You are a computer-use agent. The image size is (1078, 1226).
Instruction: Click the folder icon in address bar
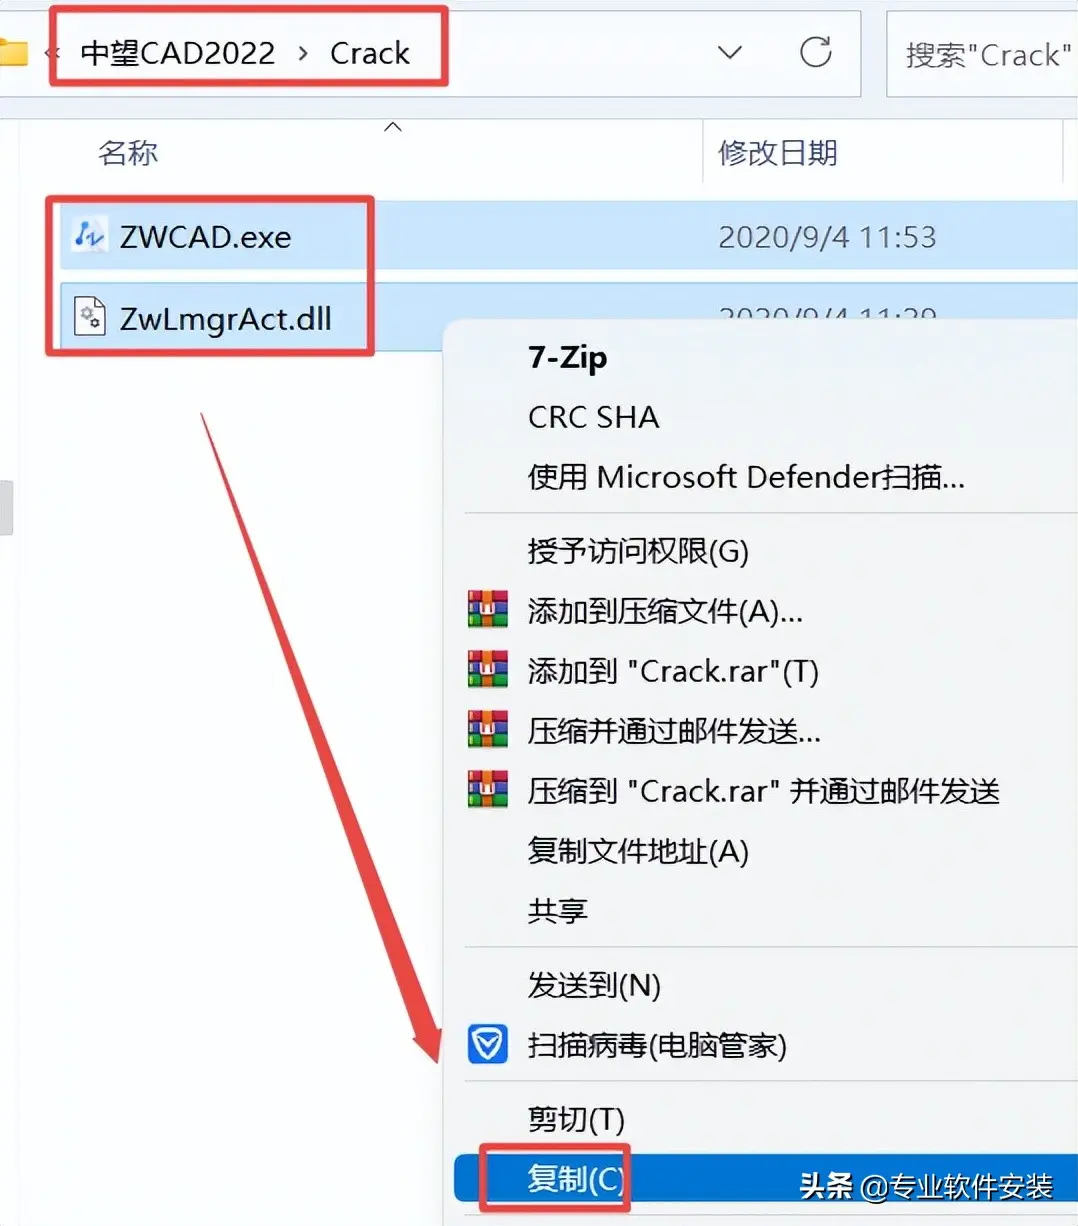13,52
